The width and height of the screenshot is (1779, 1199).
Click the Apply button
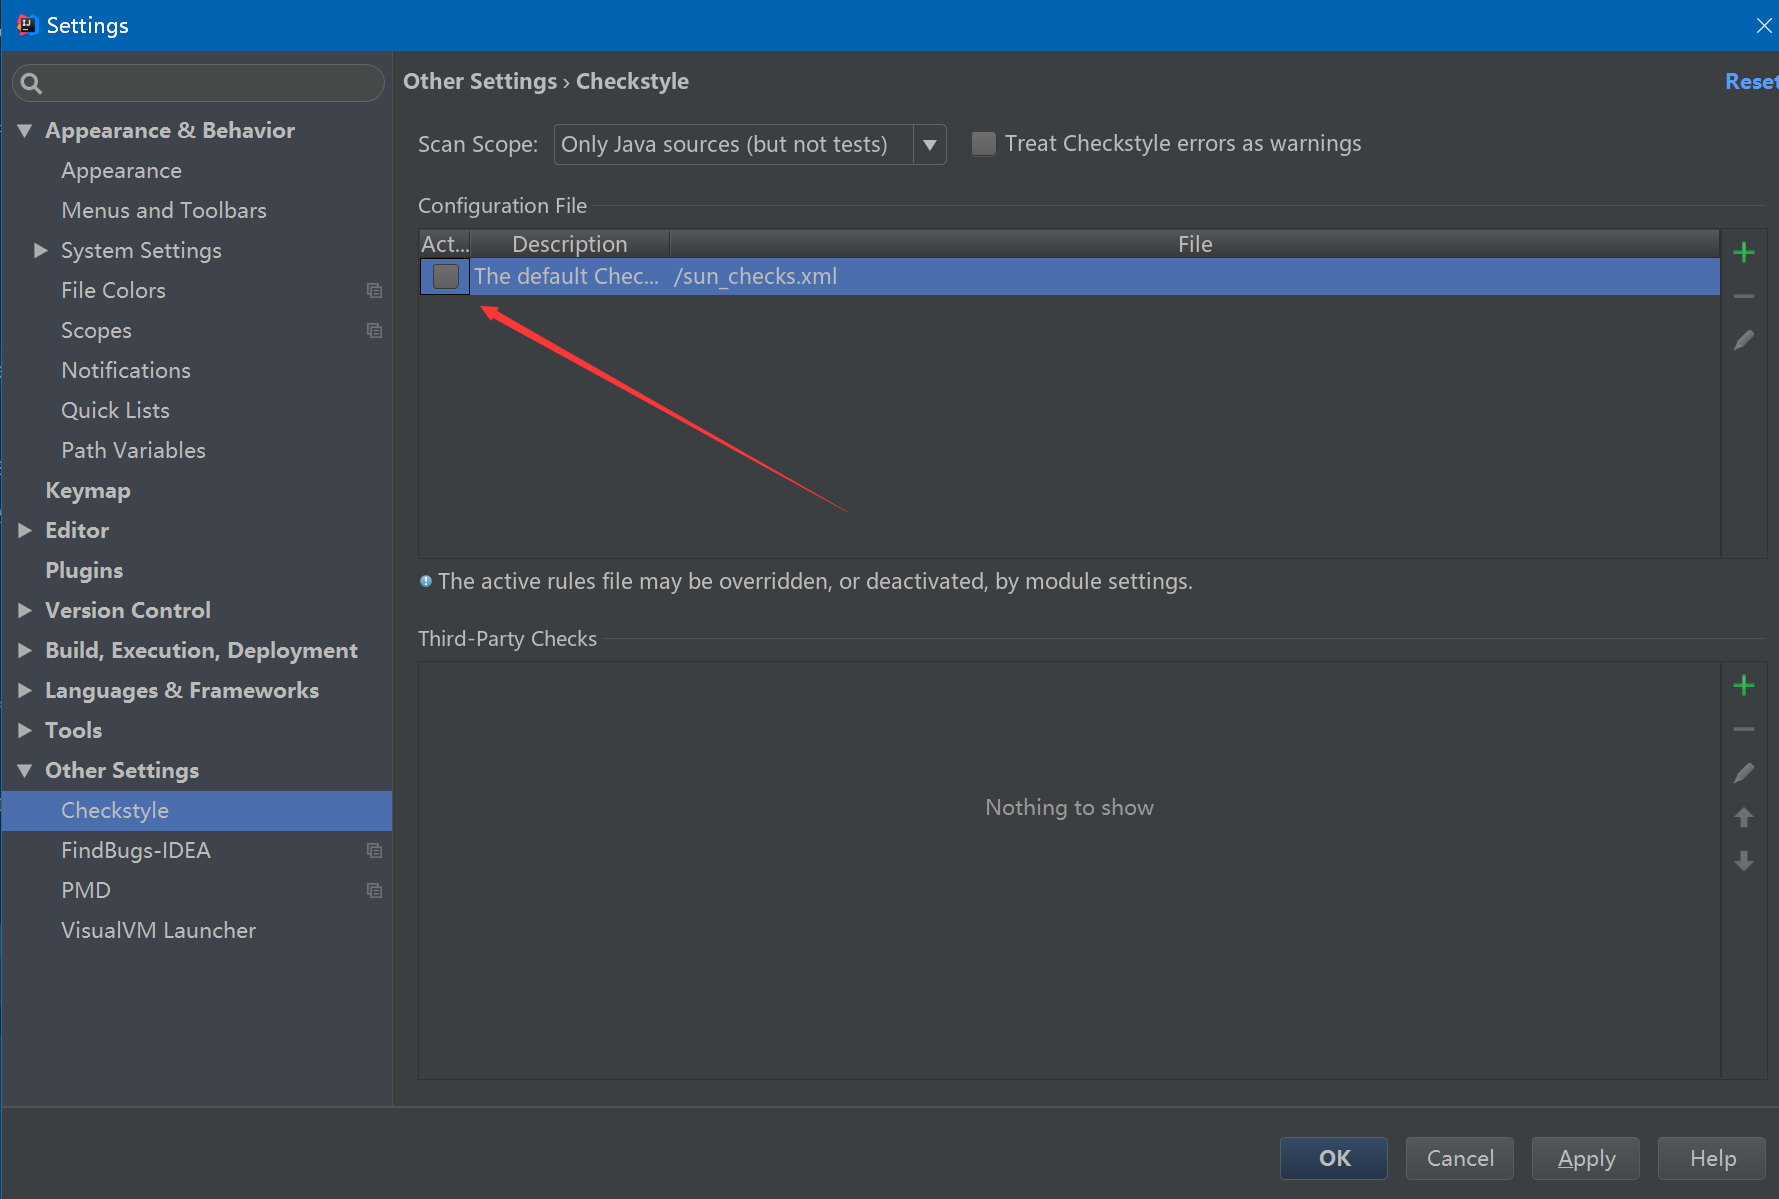(x=1586, y=1158)
